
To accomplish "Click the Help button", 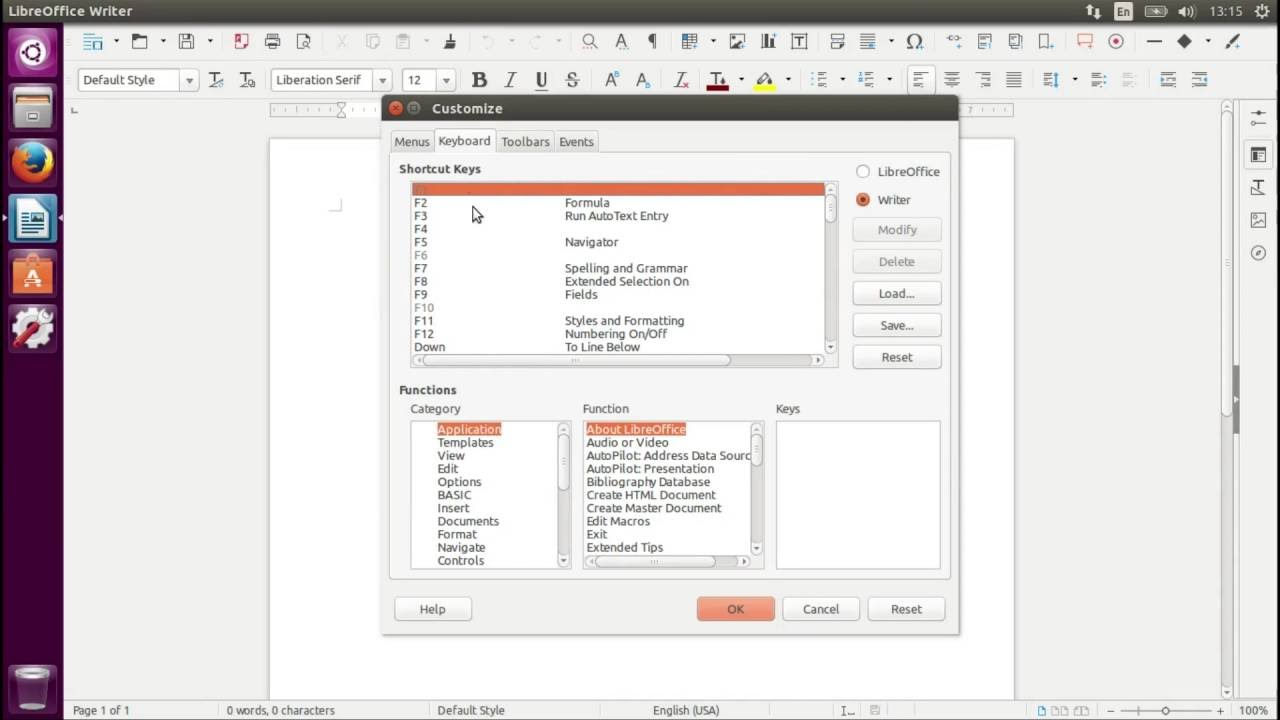I will coord(433,609).
